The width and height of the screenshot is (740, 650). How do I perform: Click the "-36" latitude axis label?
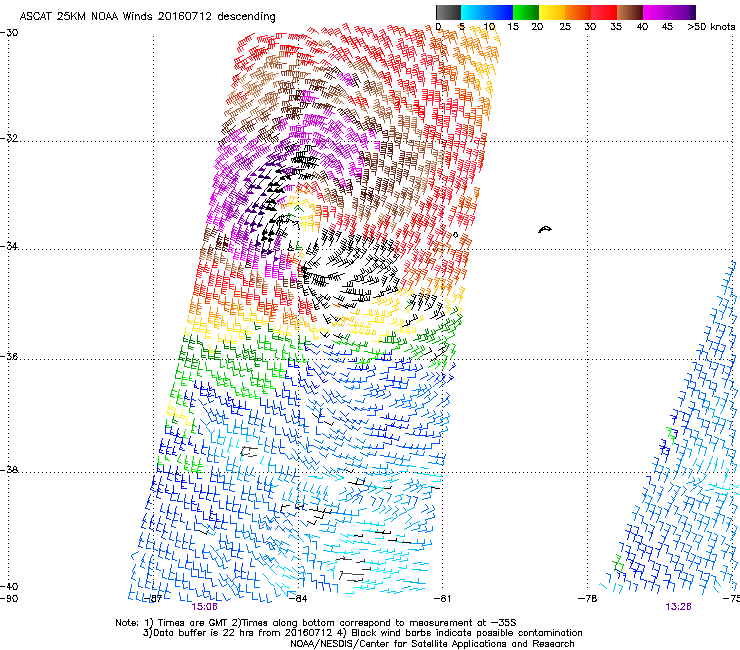pyautogui.click(x=9, y=356)
